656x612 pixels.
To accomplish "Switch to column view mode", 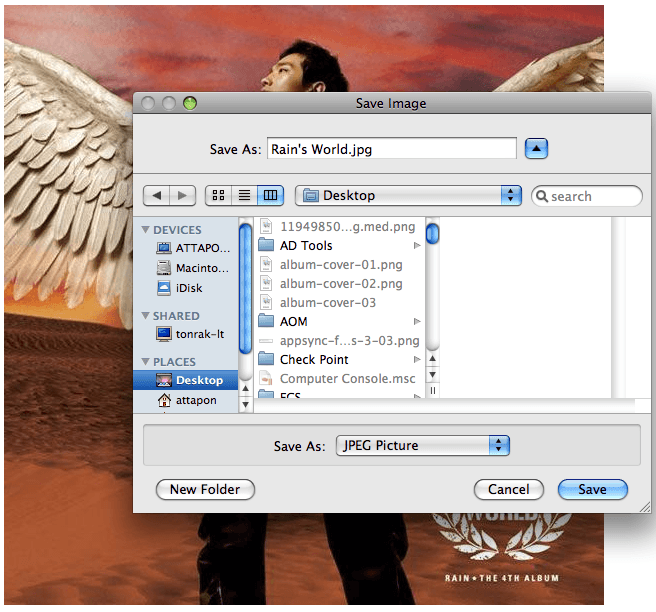I will [270, 195].
